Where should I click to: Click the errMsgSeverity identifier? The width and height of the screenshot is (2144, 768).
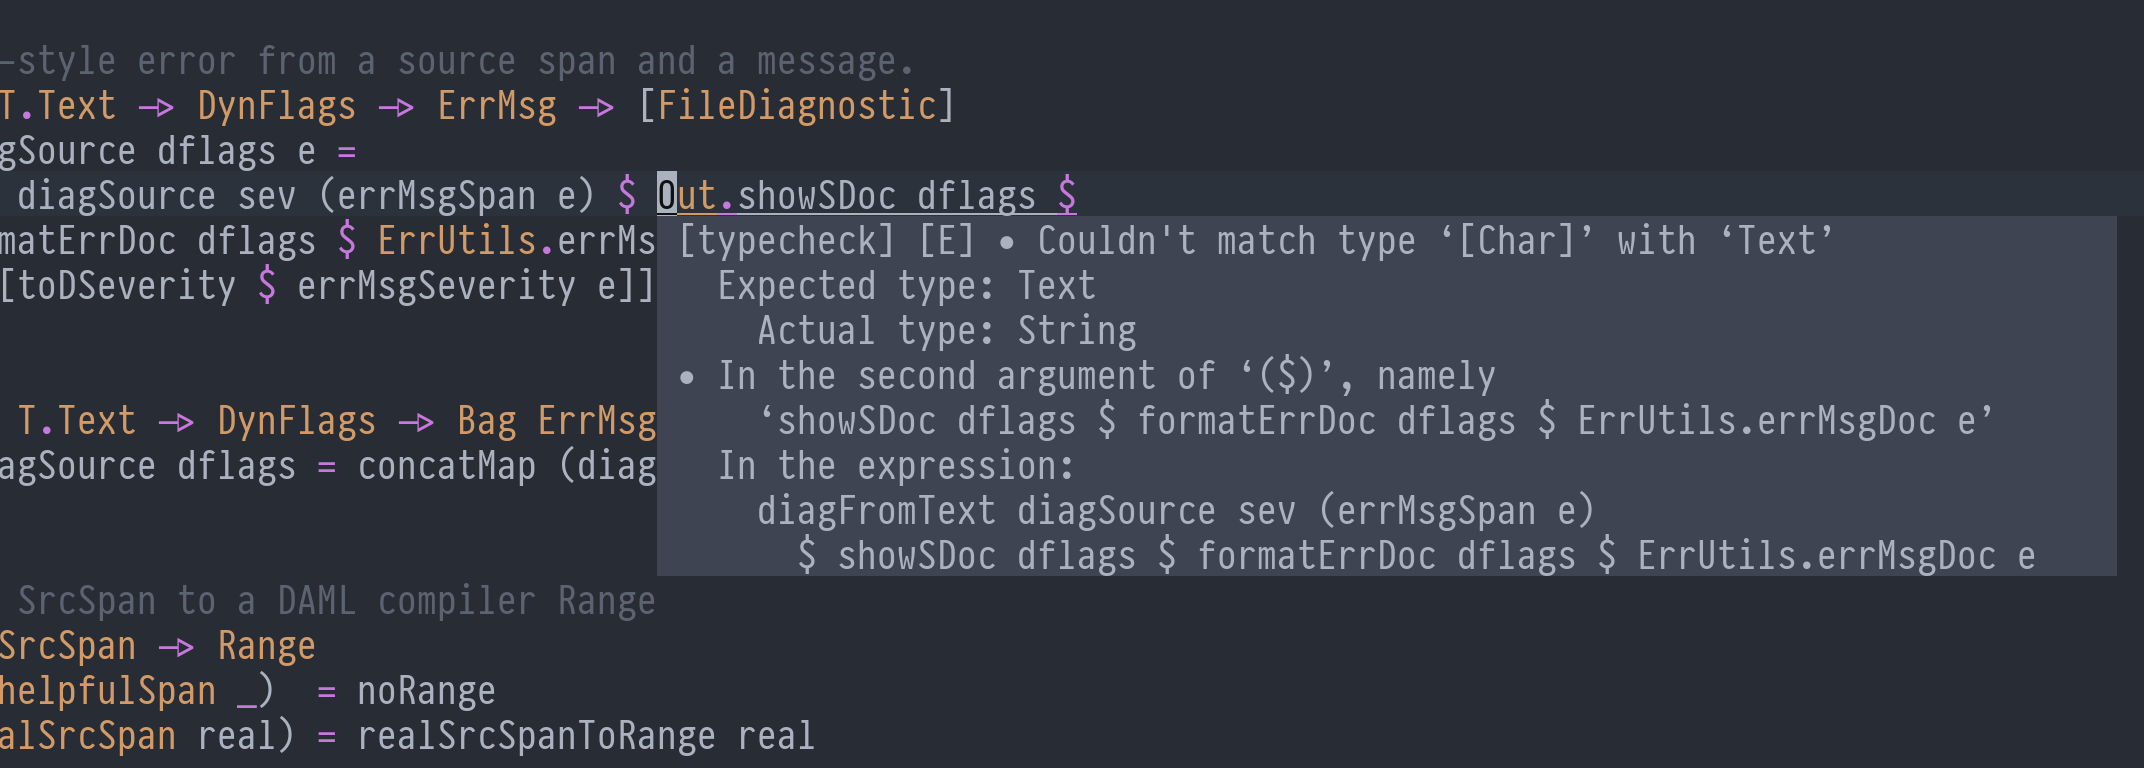[436, 286]
